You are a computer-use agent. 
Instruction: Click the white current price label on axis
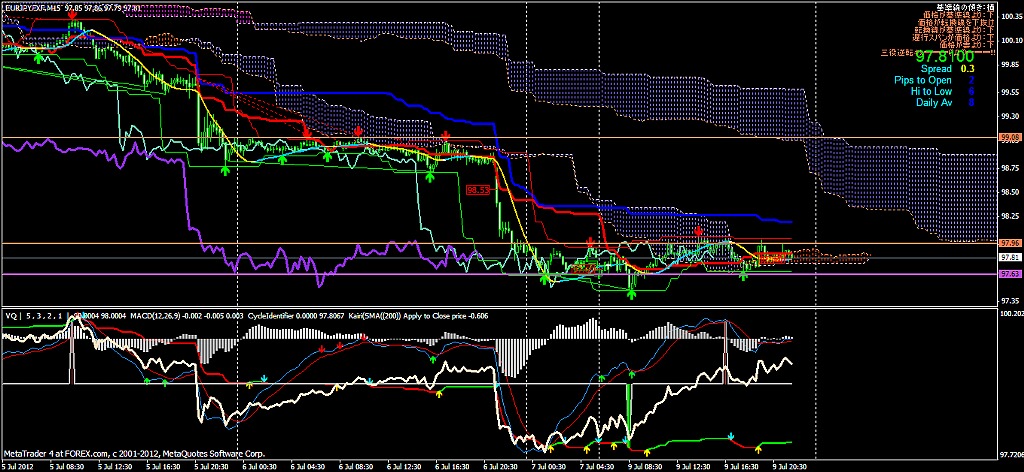tap(1009, 257)
